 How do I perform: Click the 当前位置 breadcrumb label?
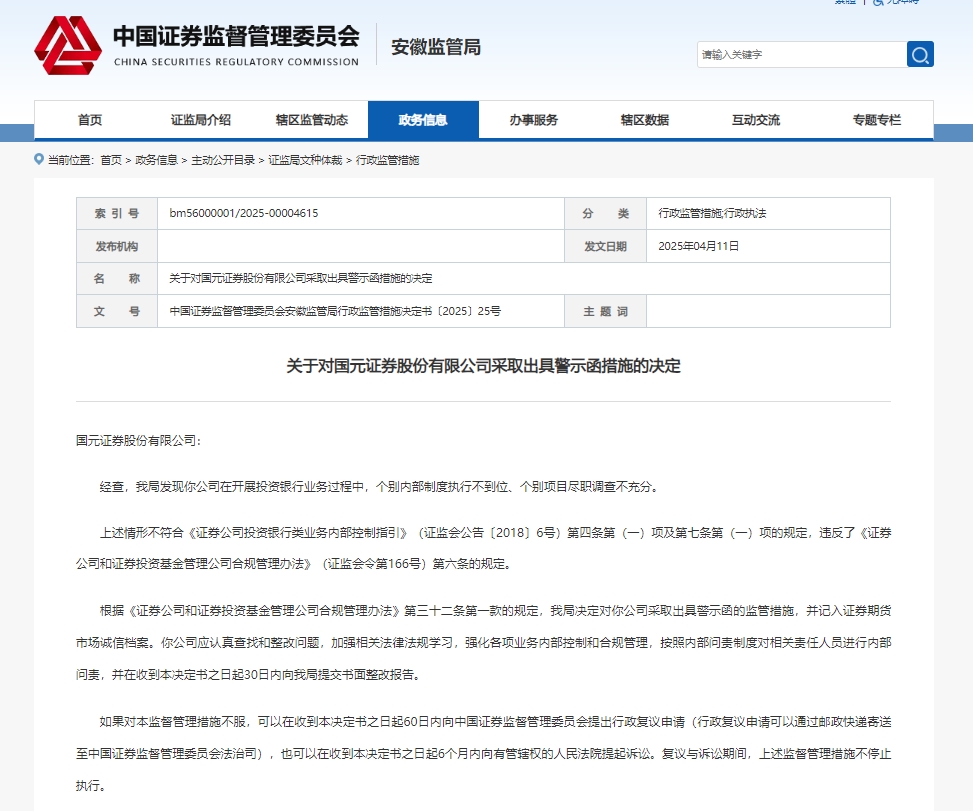pos(71,160)
